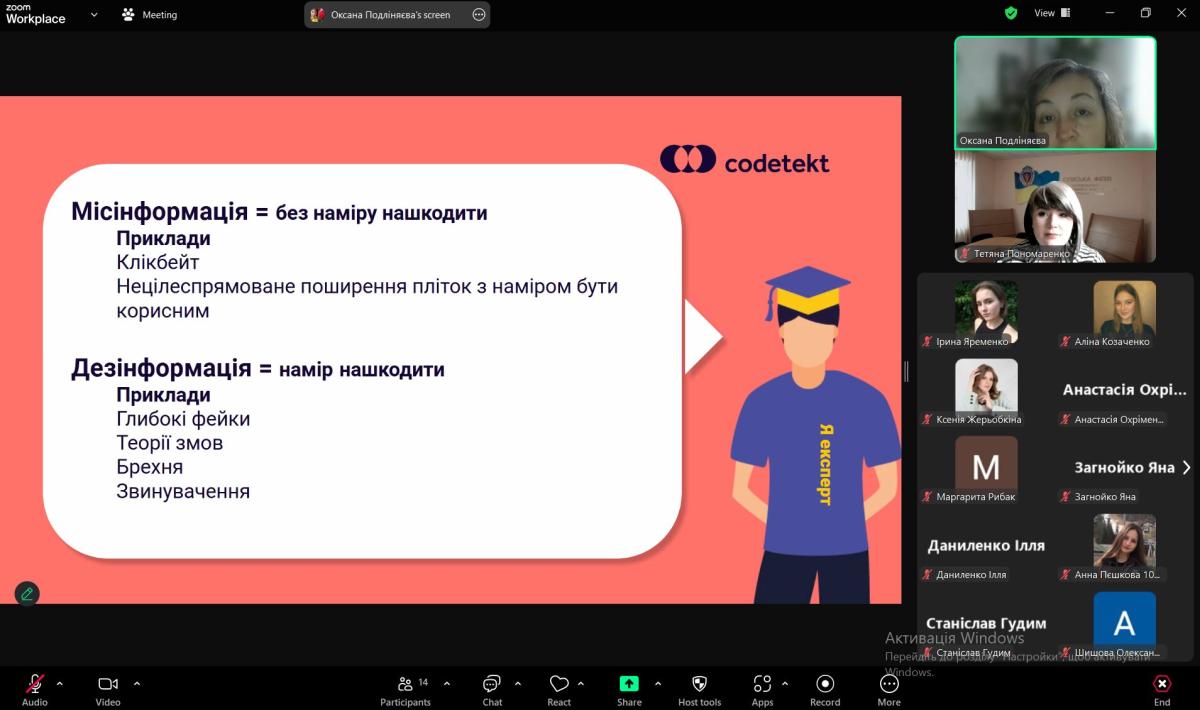Expand the Share options arrow
This screenshot has width=1200, height=710.
click(x=658, y=684)
